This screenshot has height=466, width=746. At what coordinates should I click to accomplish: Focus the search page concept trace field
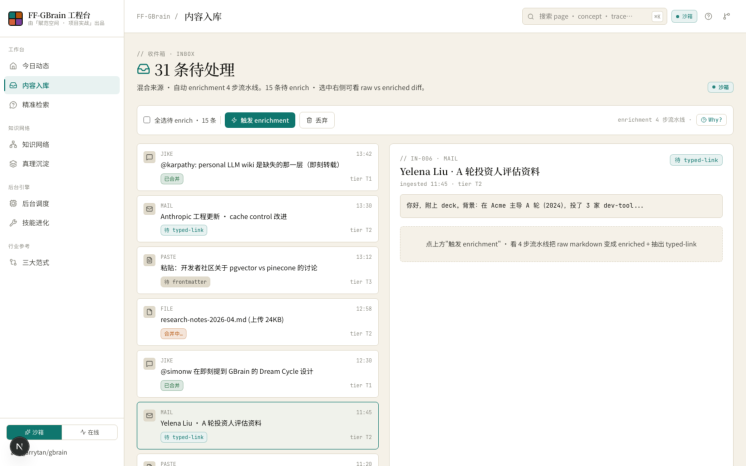594,16
